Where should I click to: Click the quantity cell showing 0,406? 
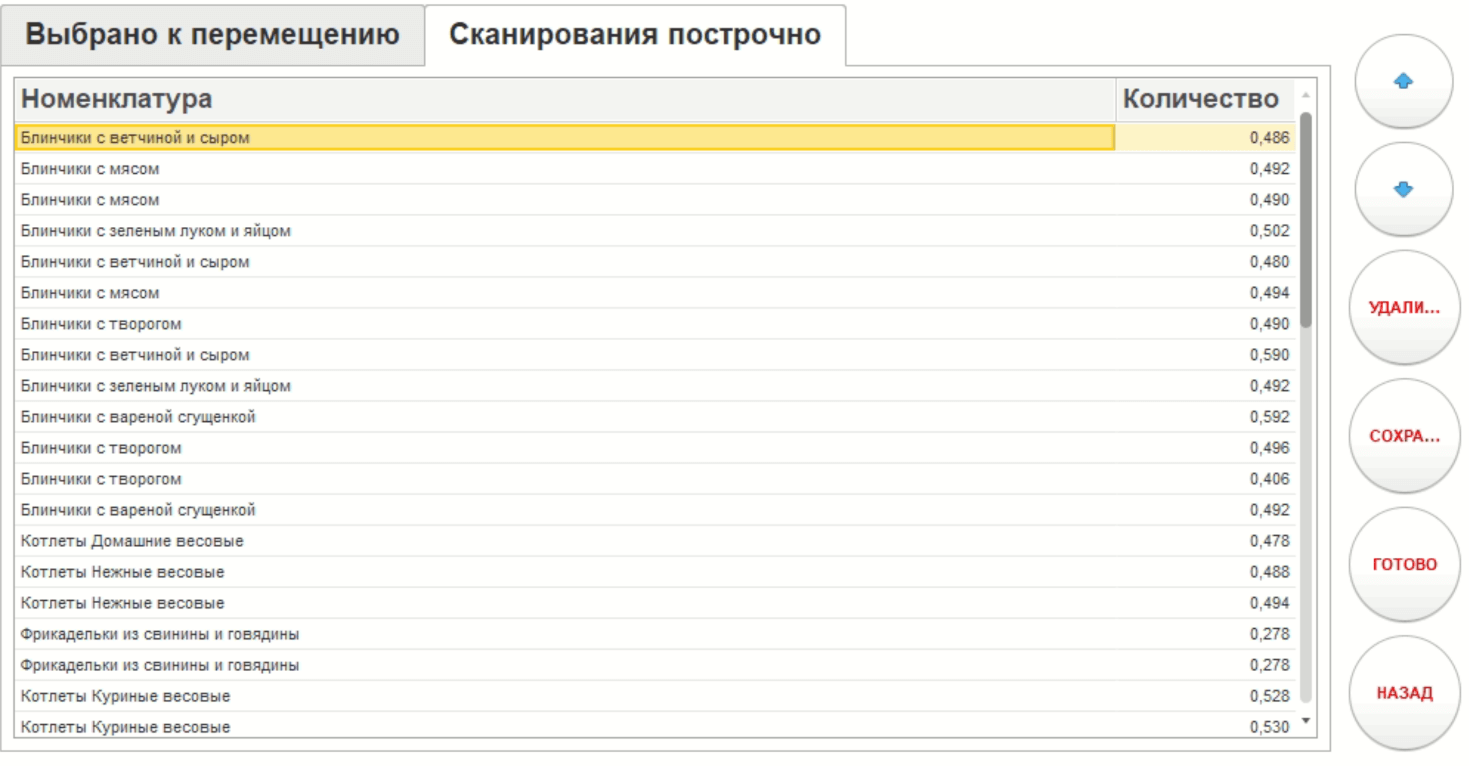1205,479
